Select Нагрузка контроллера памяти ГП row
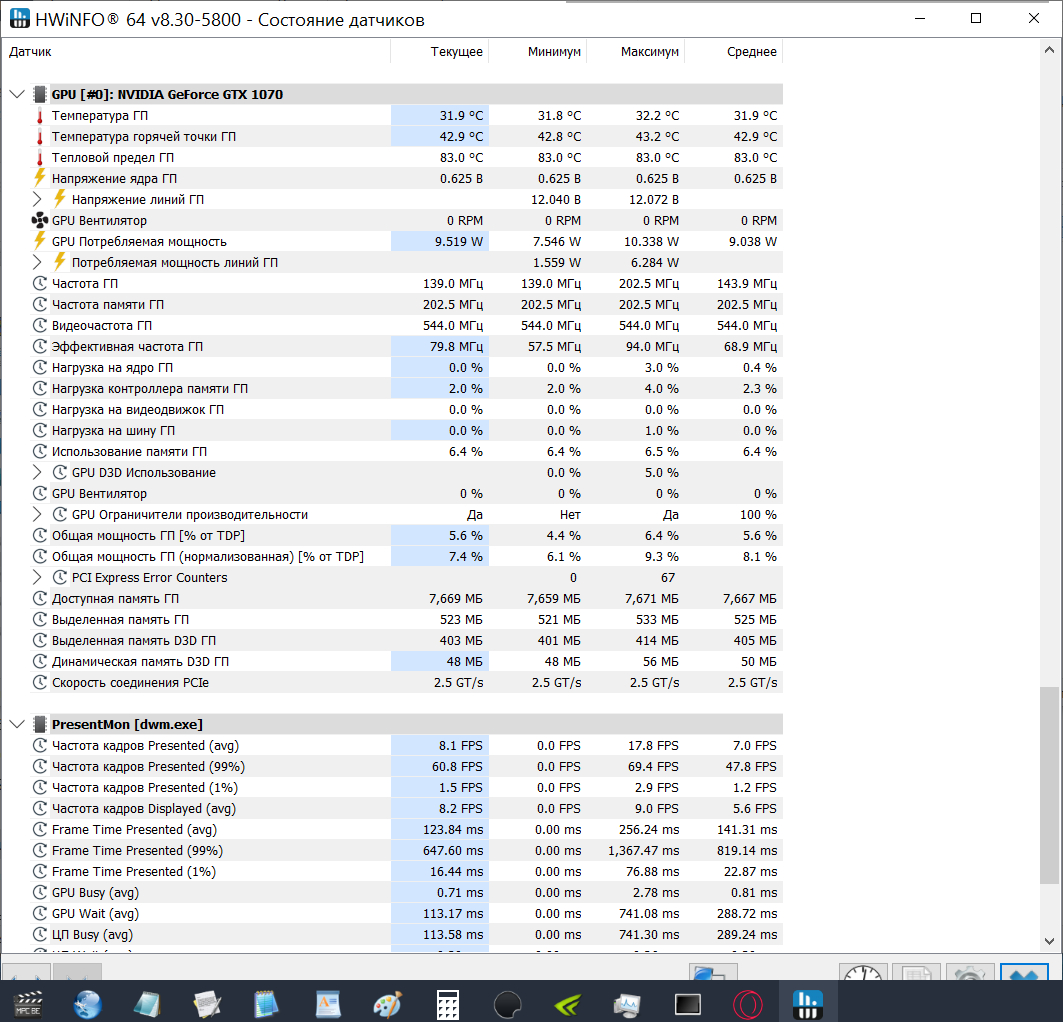This screenshot has height=1022, width=1063. coord(407,388)
